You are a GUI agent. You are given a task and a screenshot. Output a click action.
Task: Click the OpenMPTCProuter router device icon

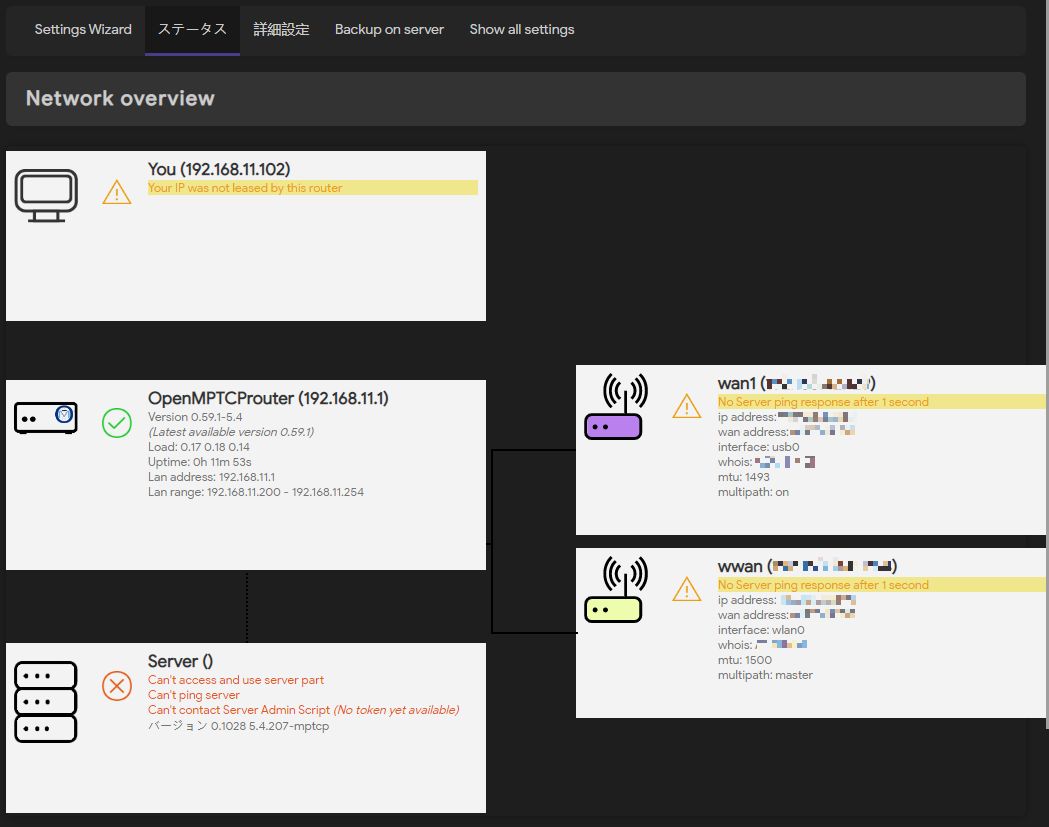pos(45,418)
